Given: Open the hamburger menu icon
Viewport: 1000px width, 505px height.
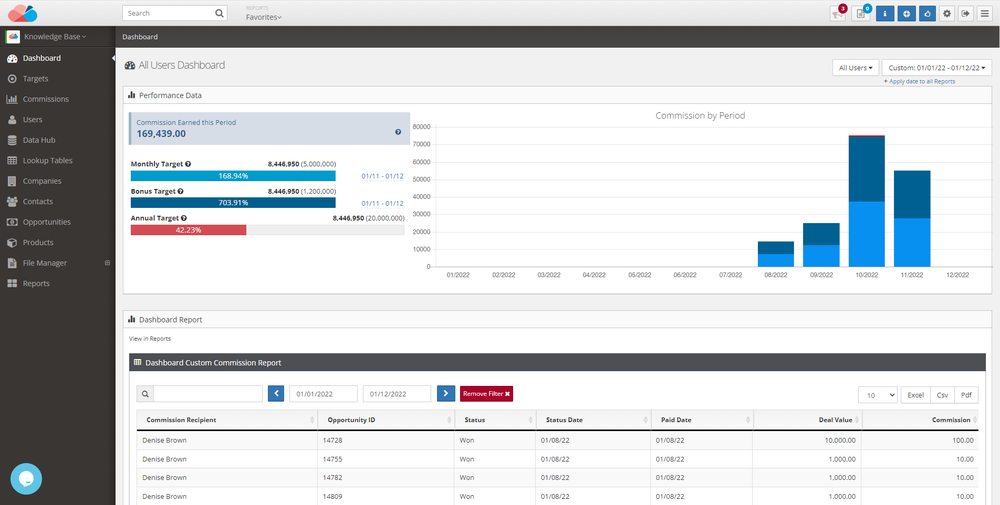Looking at the screenshot, I should pos(985,13).
